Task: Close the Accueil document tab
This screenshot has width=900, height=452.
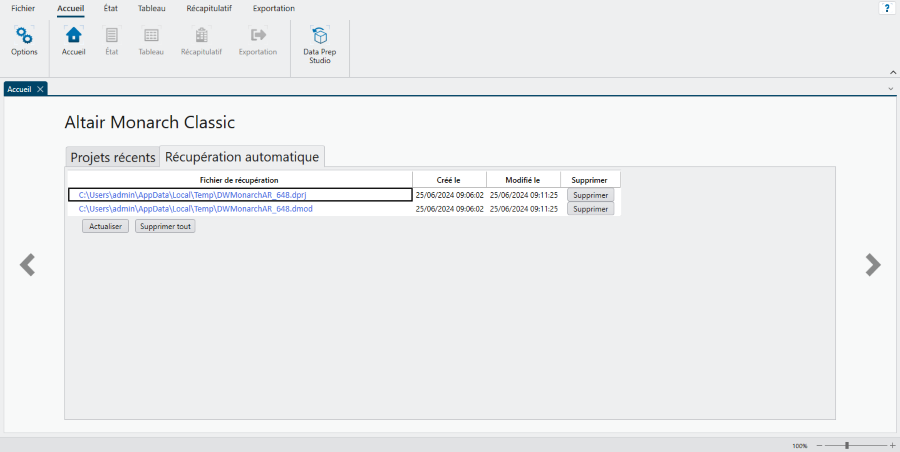Action: click(x=40, y=89)
